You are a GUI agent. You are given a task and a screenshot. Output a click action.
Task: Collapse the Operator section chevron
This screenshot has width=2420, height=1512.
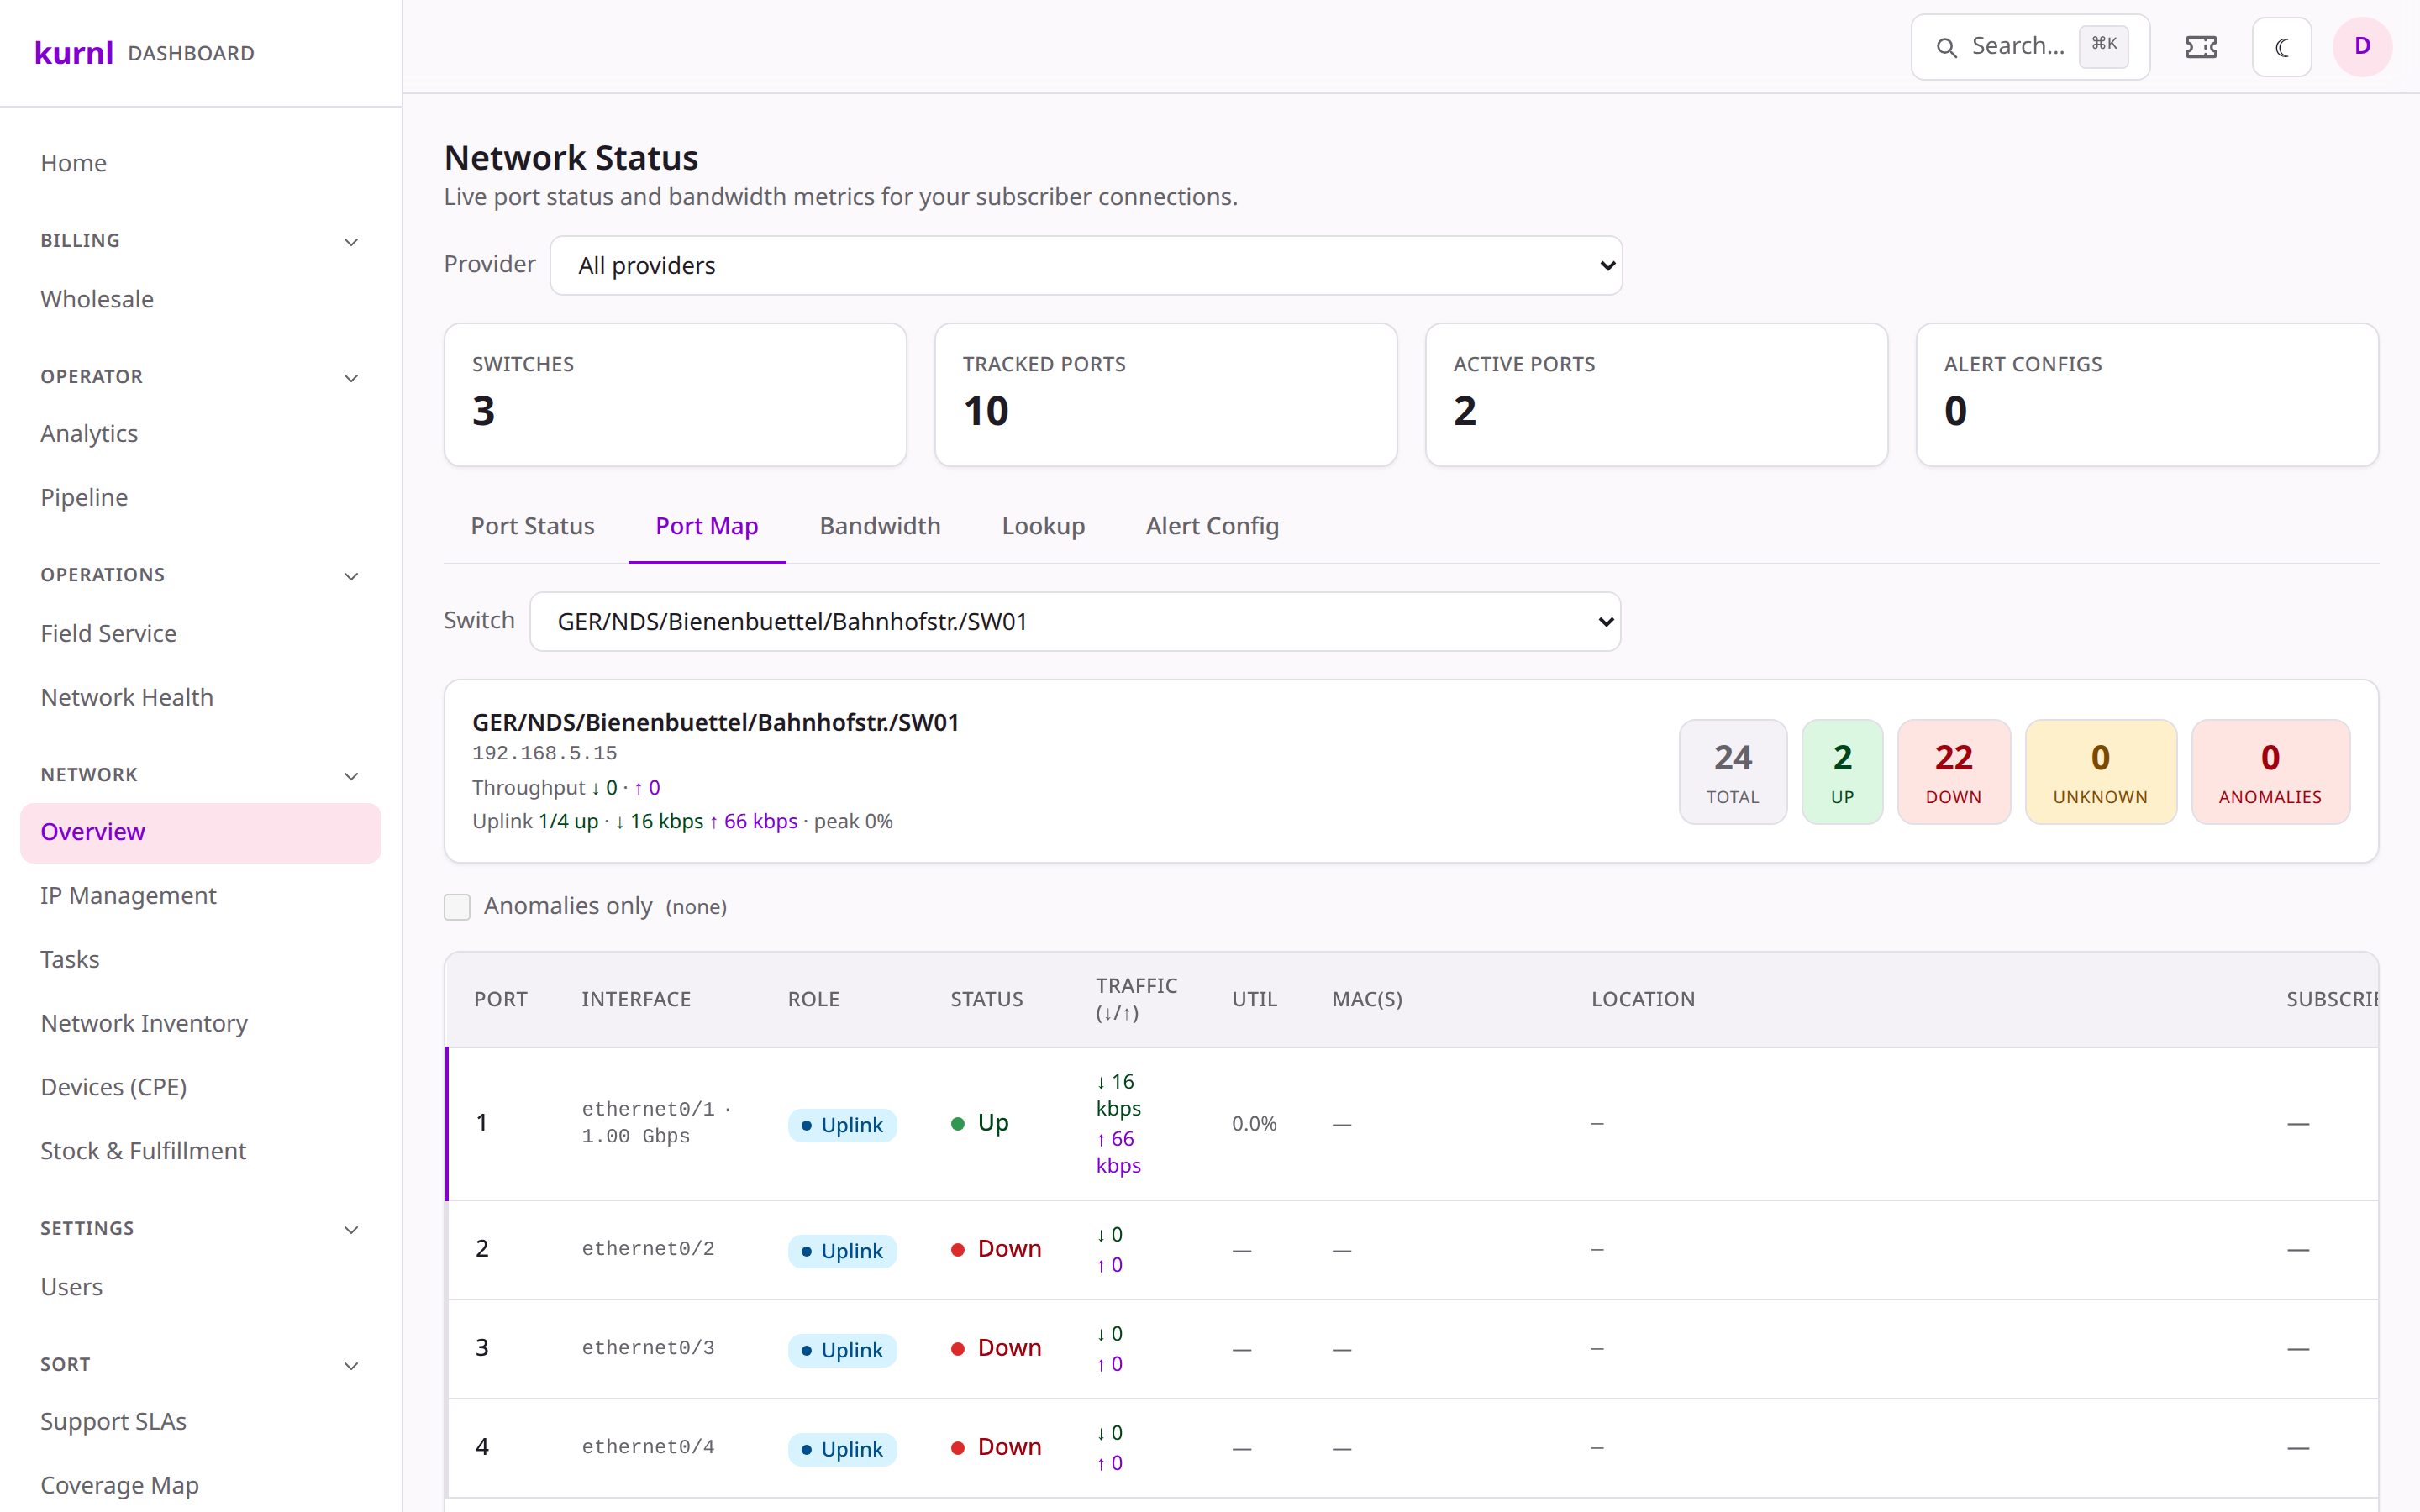click(351, 377)
